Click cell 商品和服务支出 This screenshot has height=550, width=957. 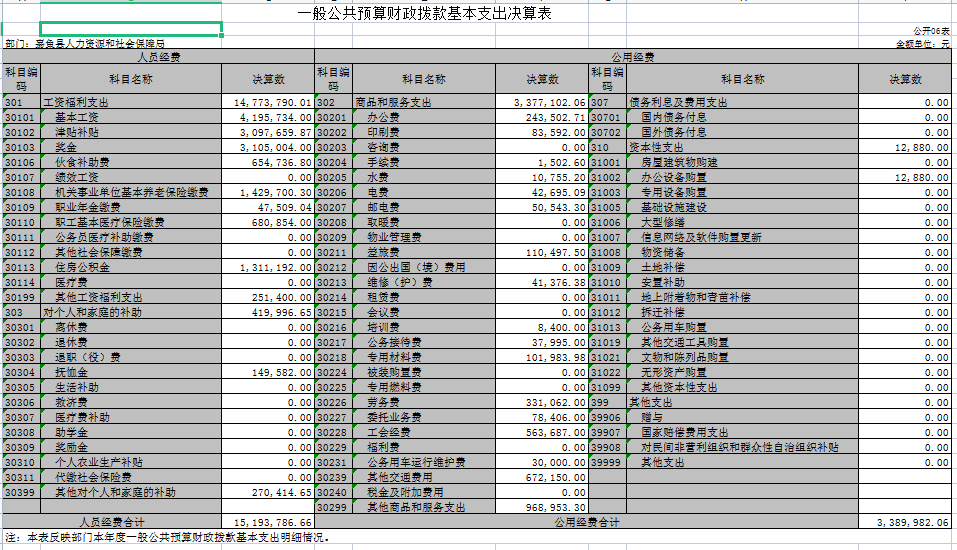(424, 102)
